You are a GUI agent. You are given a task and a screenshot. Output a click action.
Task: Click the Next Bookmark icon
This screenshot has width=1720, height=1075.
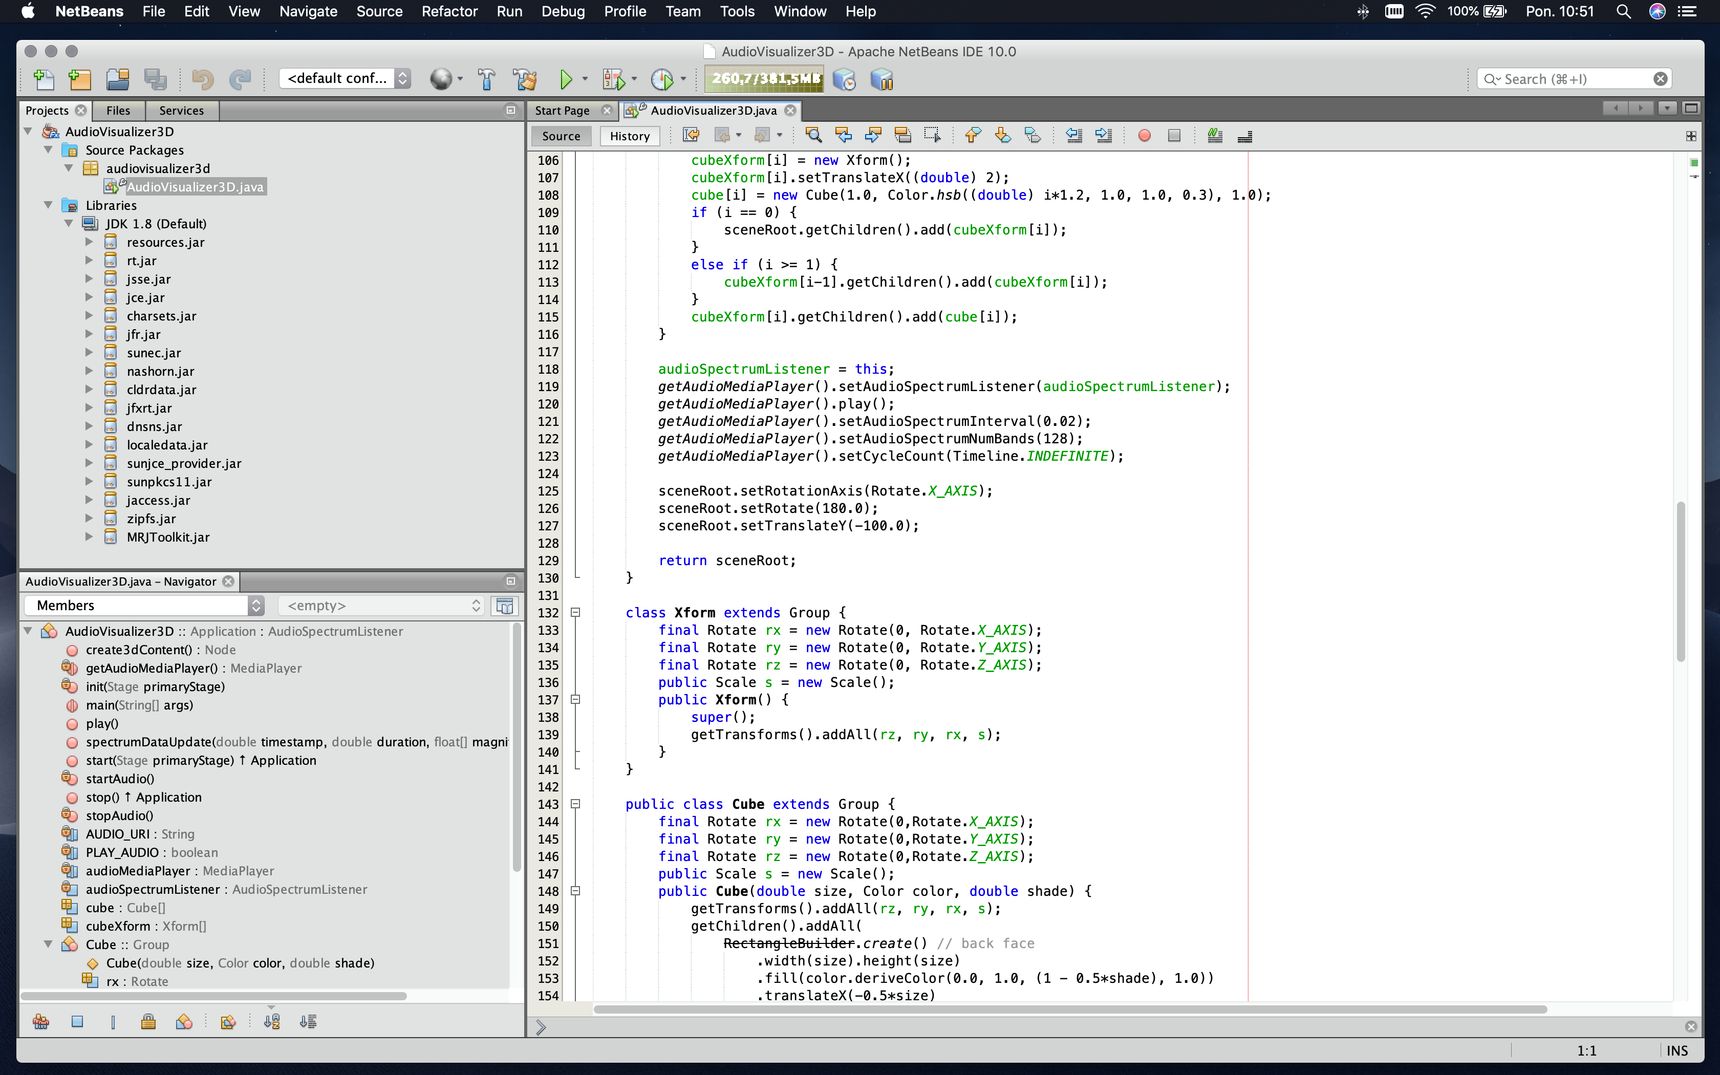[x=1003, y=135]
